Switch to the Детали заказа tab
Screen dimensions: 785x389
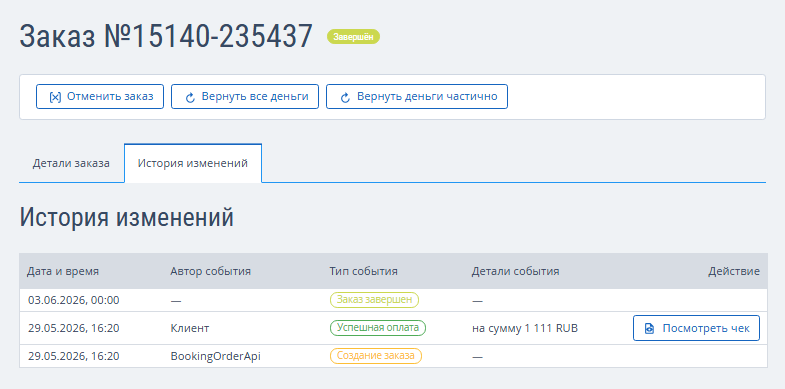click(x=71, y=163)
